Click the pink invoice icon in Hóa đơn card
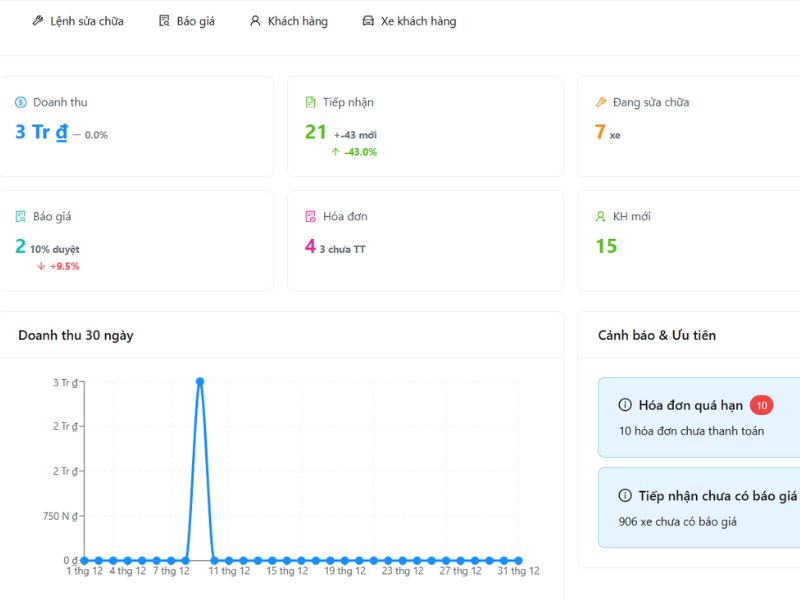 pos(311,216)
